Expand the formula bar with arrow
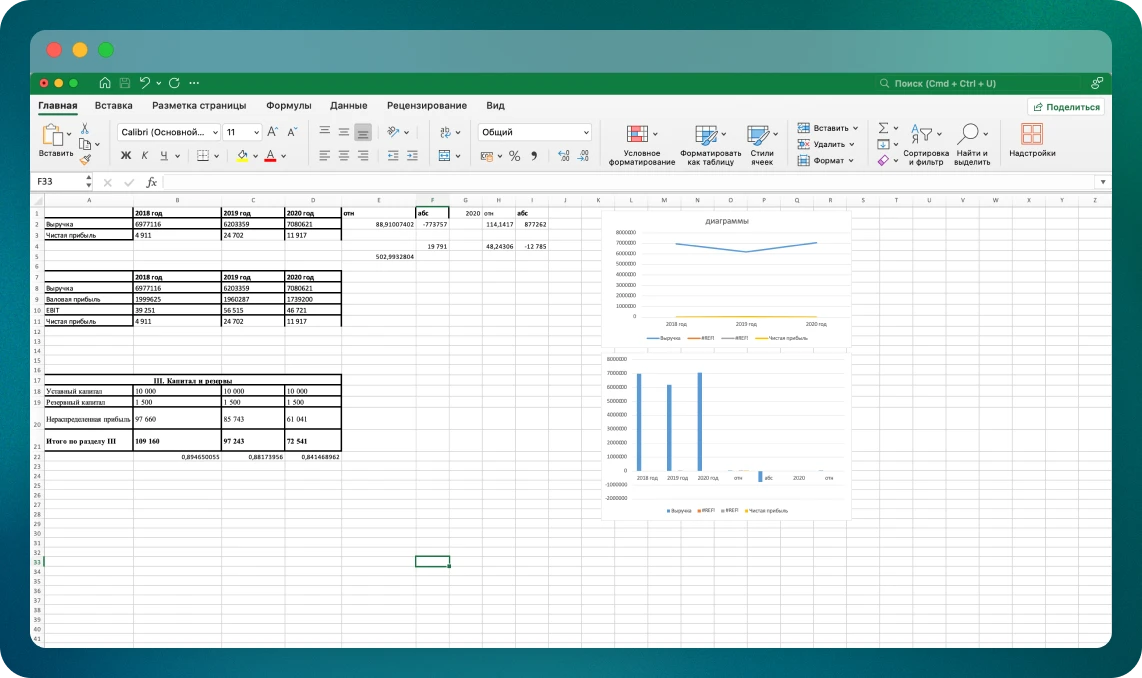 1102,183
